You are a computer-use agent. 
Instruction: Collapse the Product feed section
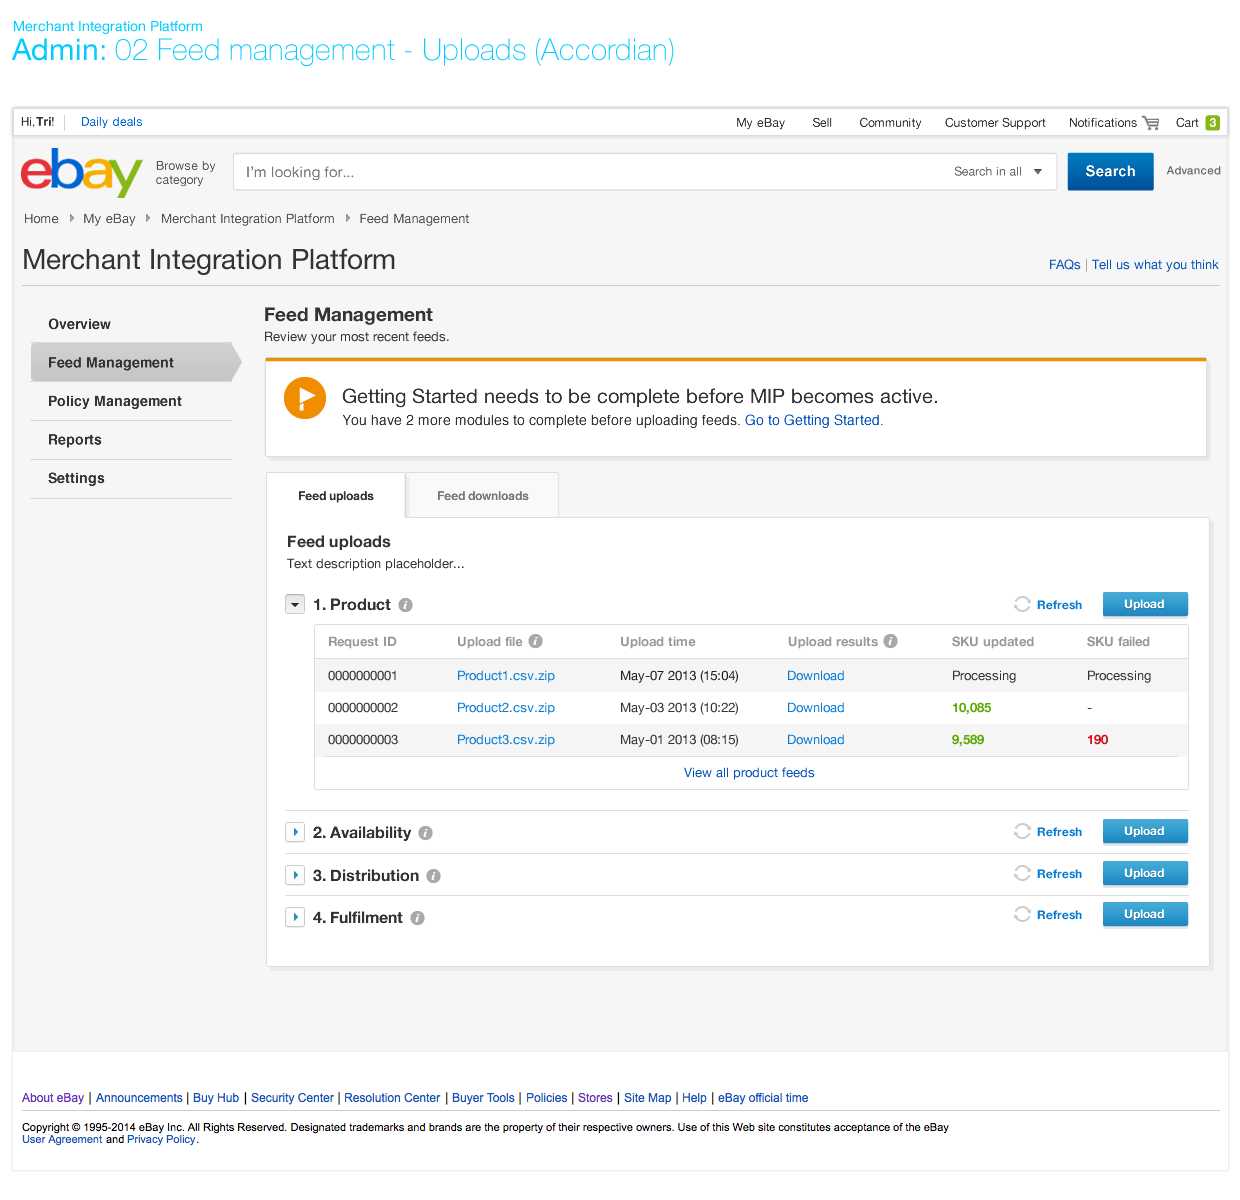pyautogui.click(x=295, y=604)
